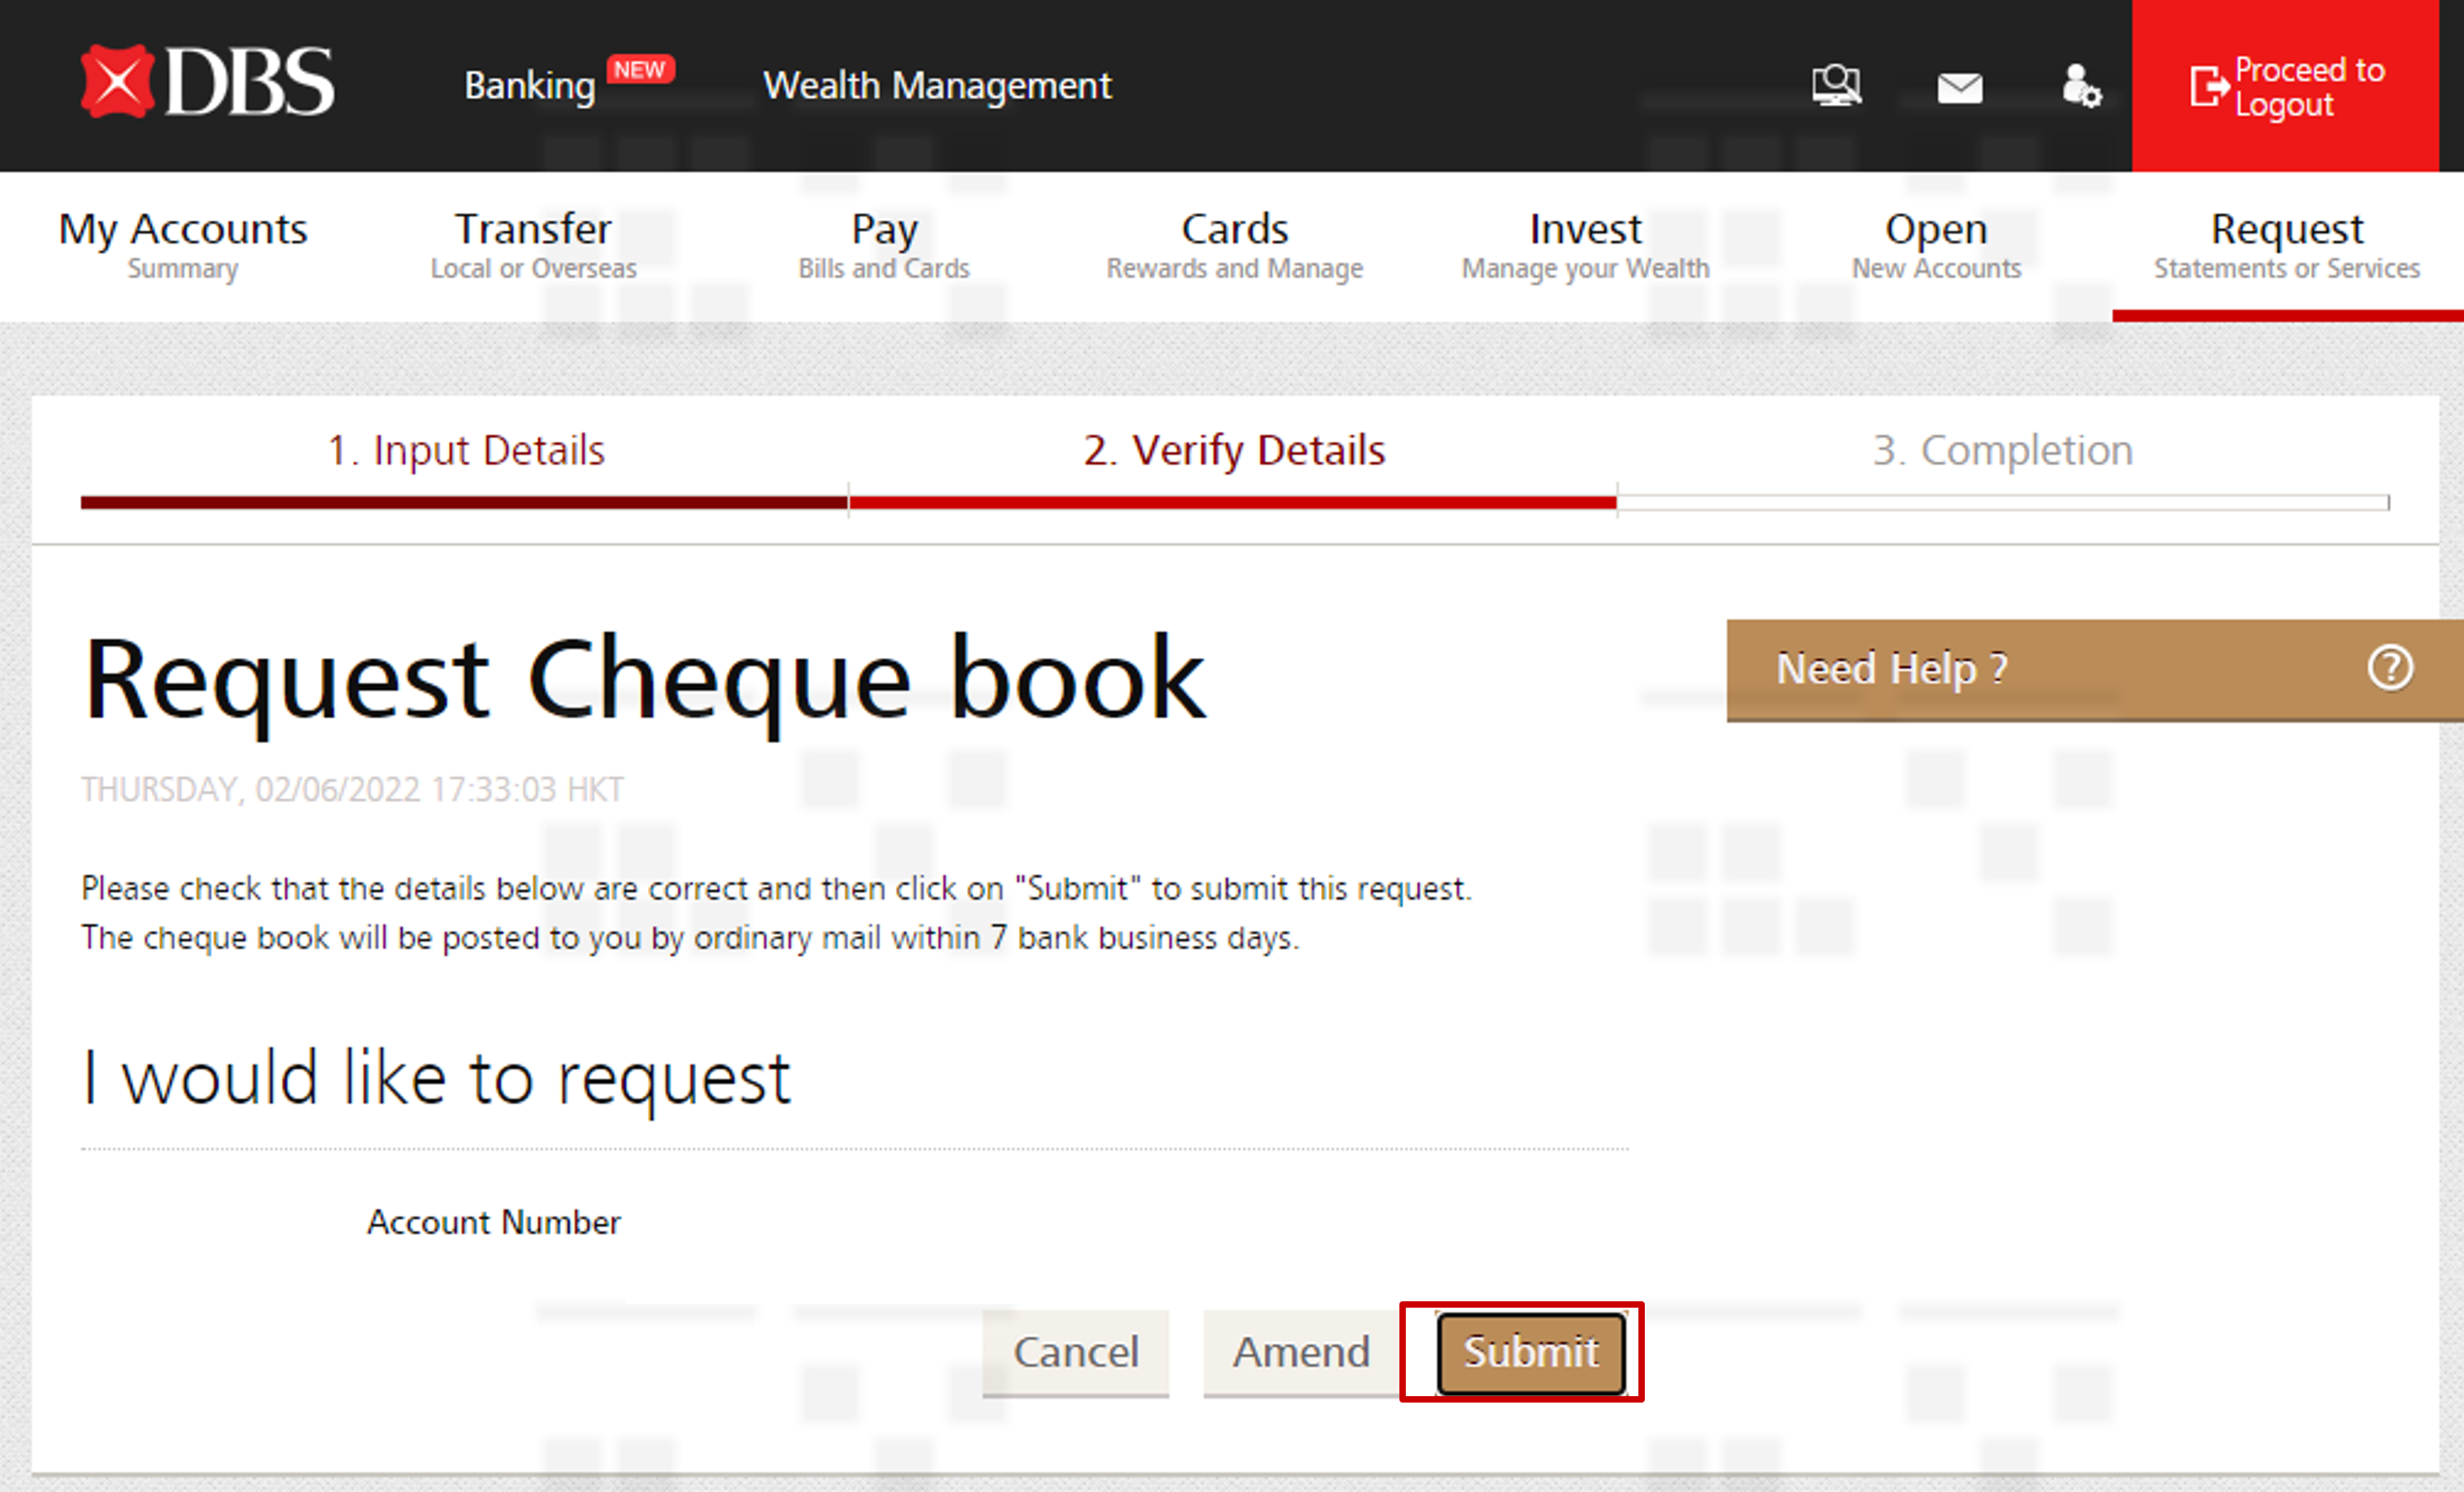Click the DBS logo
The width and height of the screenshot is (2464, 1492).
208,82
